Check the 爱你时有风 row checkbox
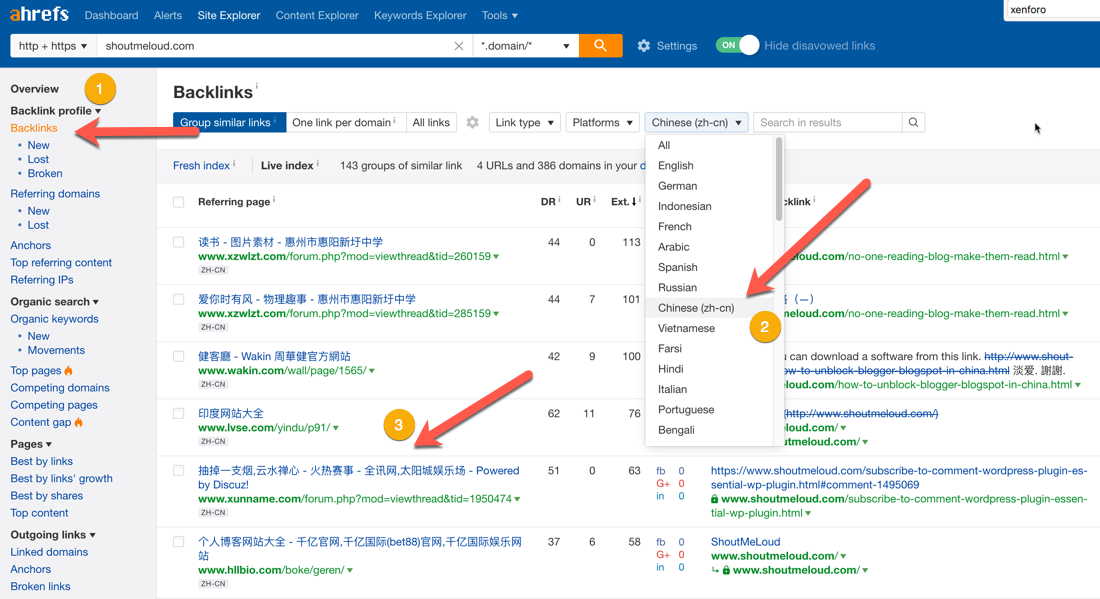The height and width of the screenshot is (599, 1100). (179, 300)
